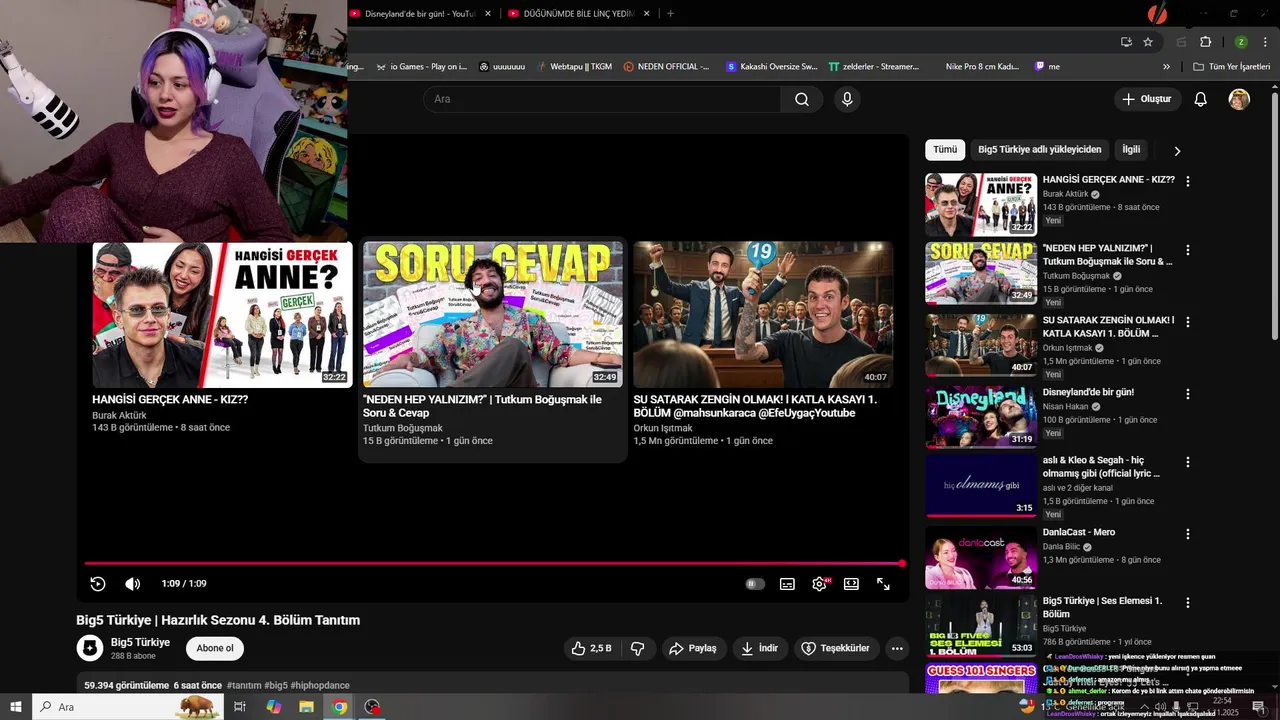Expand hidden bookmarks with double chevron
The width and height of the screenshot is (1280, 720).
pos(1166,67)
